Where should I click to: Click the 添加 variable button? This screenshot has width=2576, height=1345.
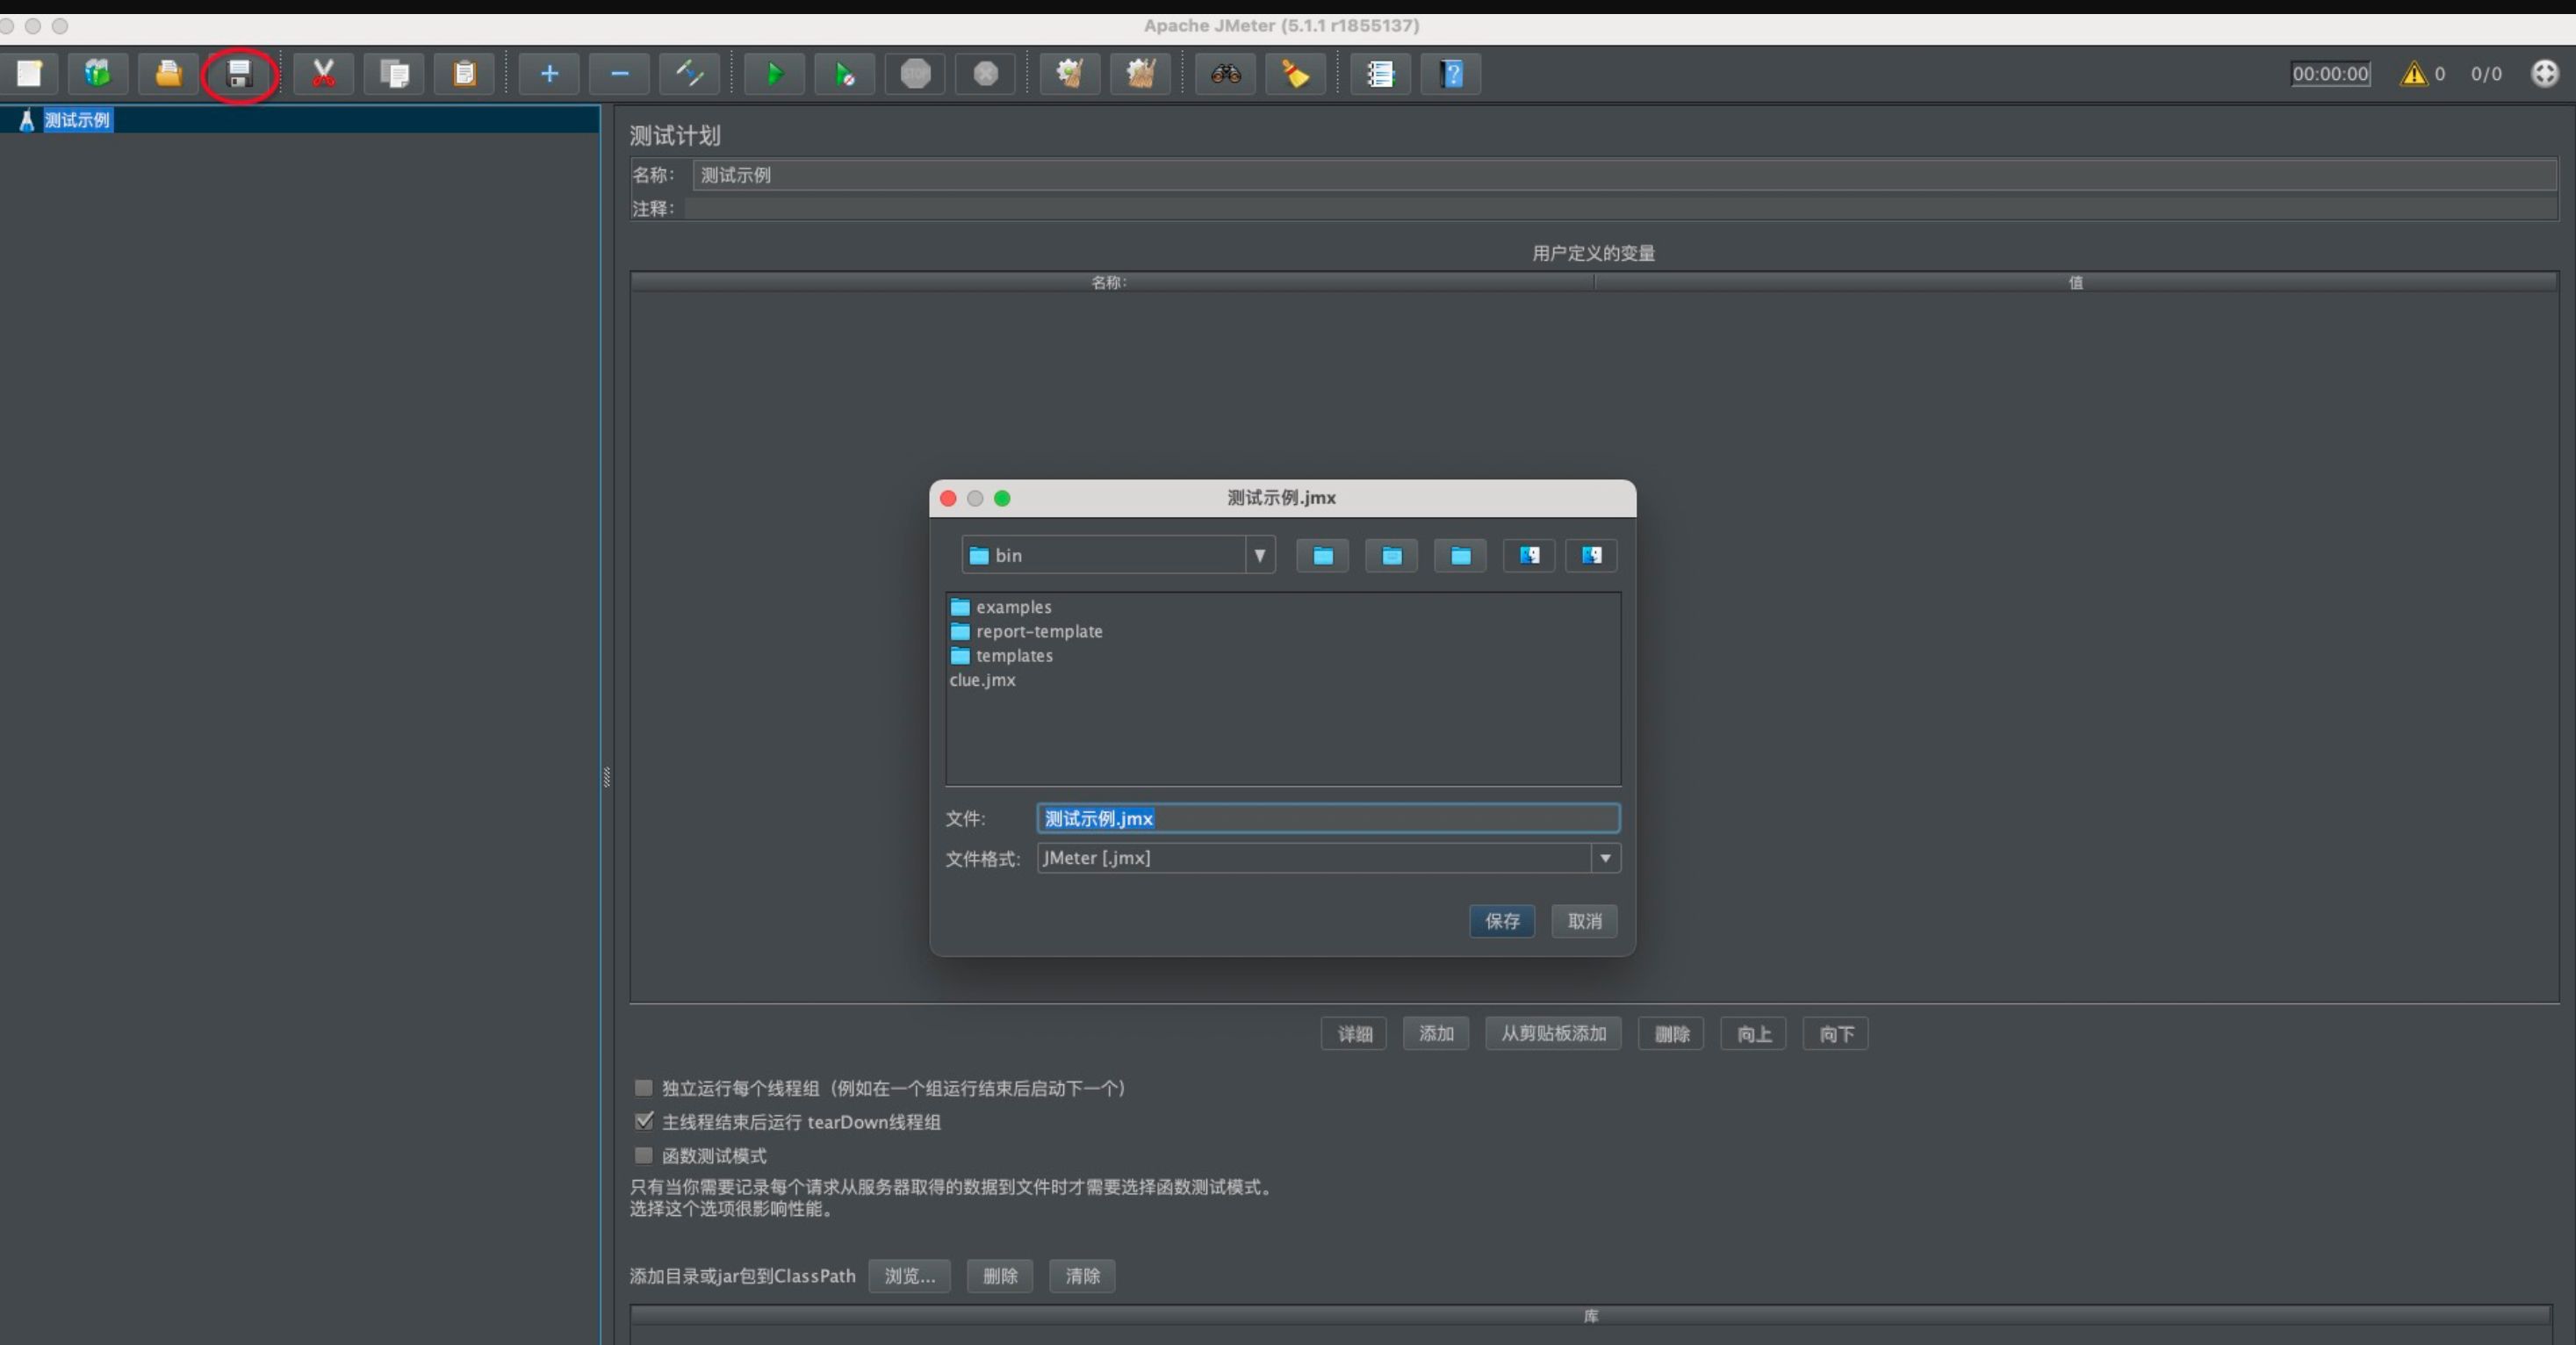[x=1436, y=1034]
